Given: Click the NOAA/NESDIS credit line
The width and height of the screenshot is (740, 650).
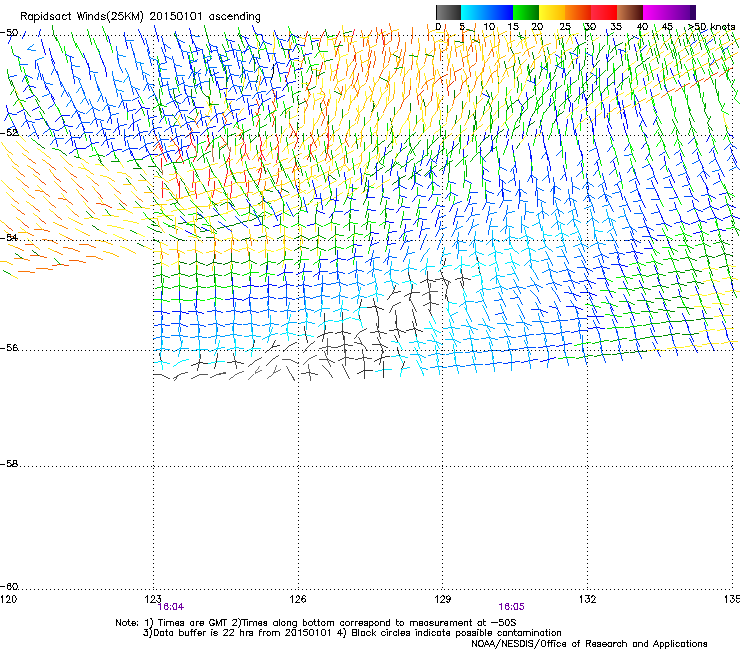Looking at the screenshot, I should click(589, 644).
